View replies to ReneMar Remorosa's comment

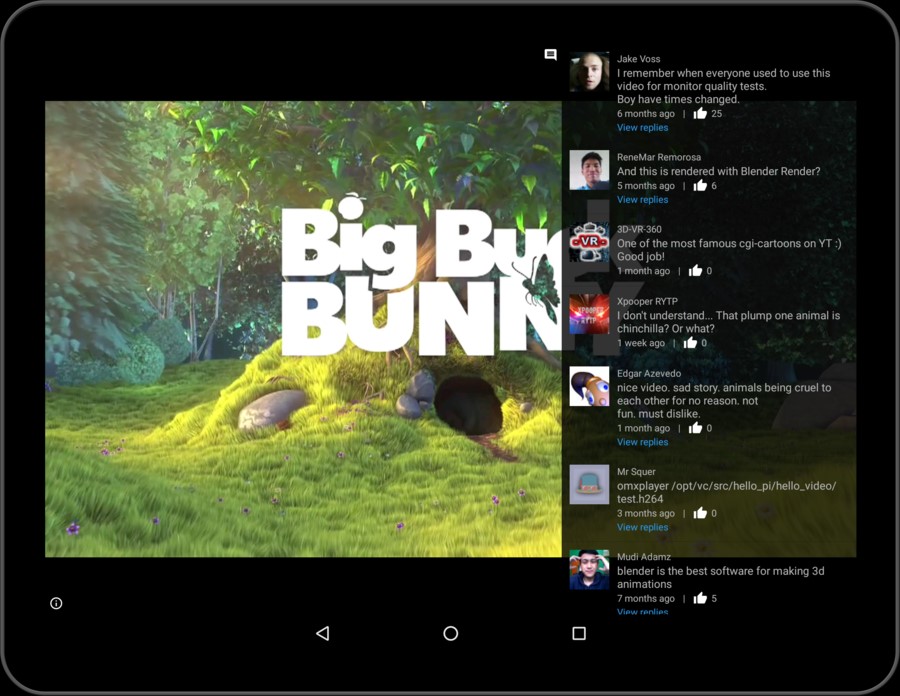click(x=642, y=200)
